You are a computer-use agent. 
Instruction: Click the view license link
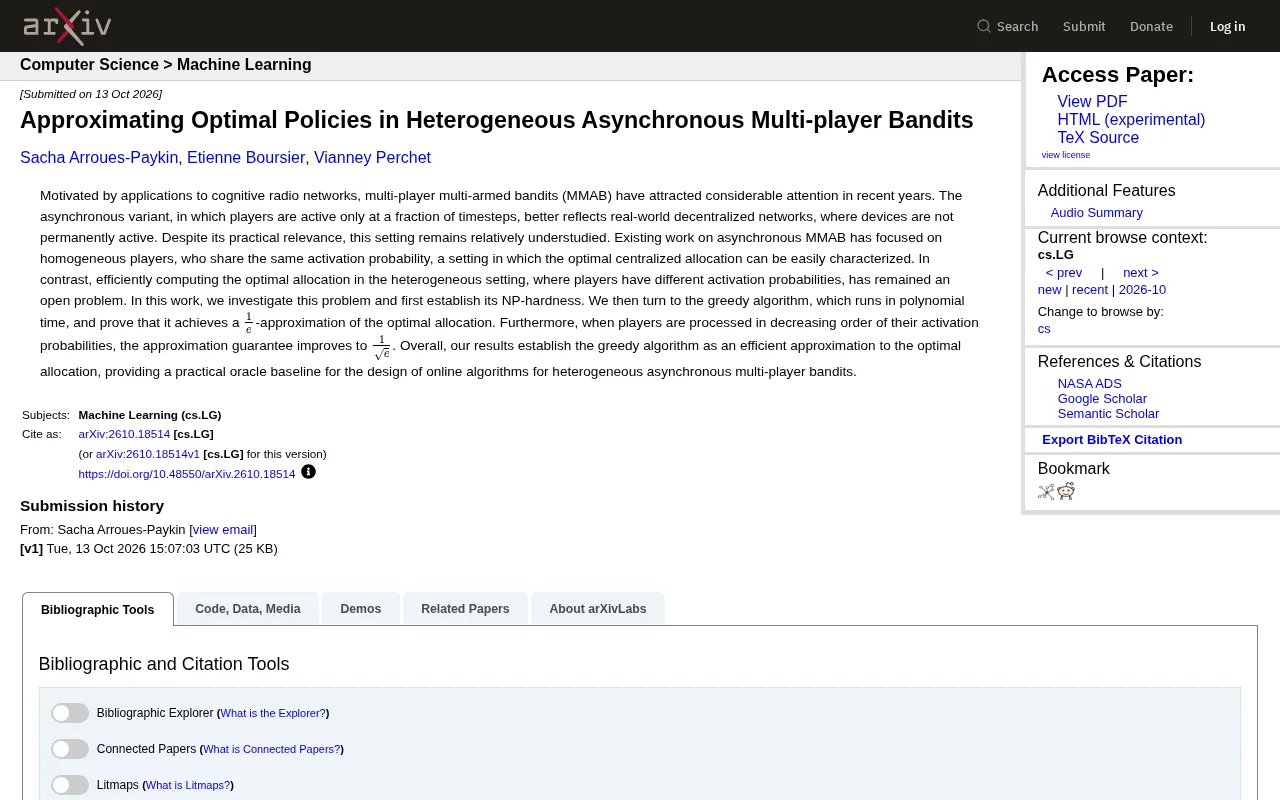tap(1066, 155)
